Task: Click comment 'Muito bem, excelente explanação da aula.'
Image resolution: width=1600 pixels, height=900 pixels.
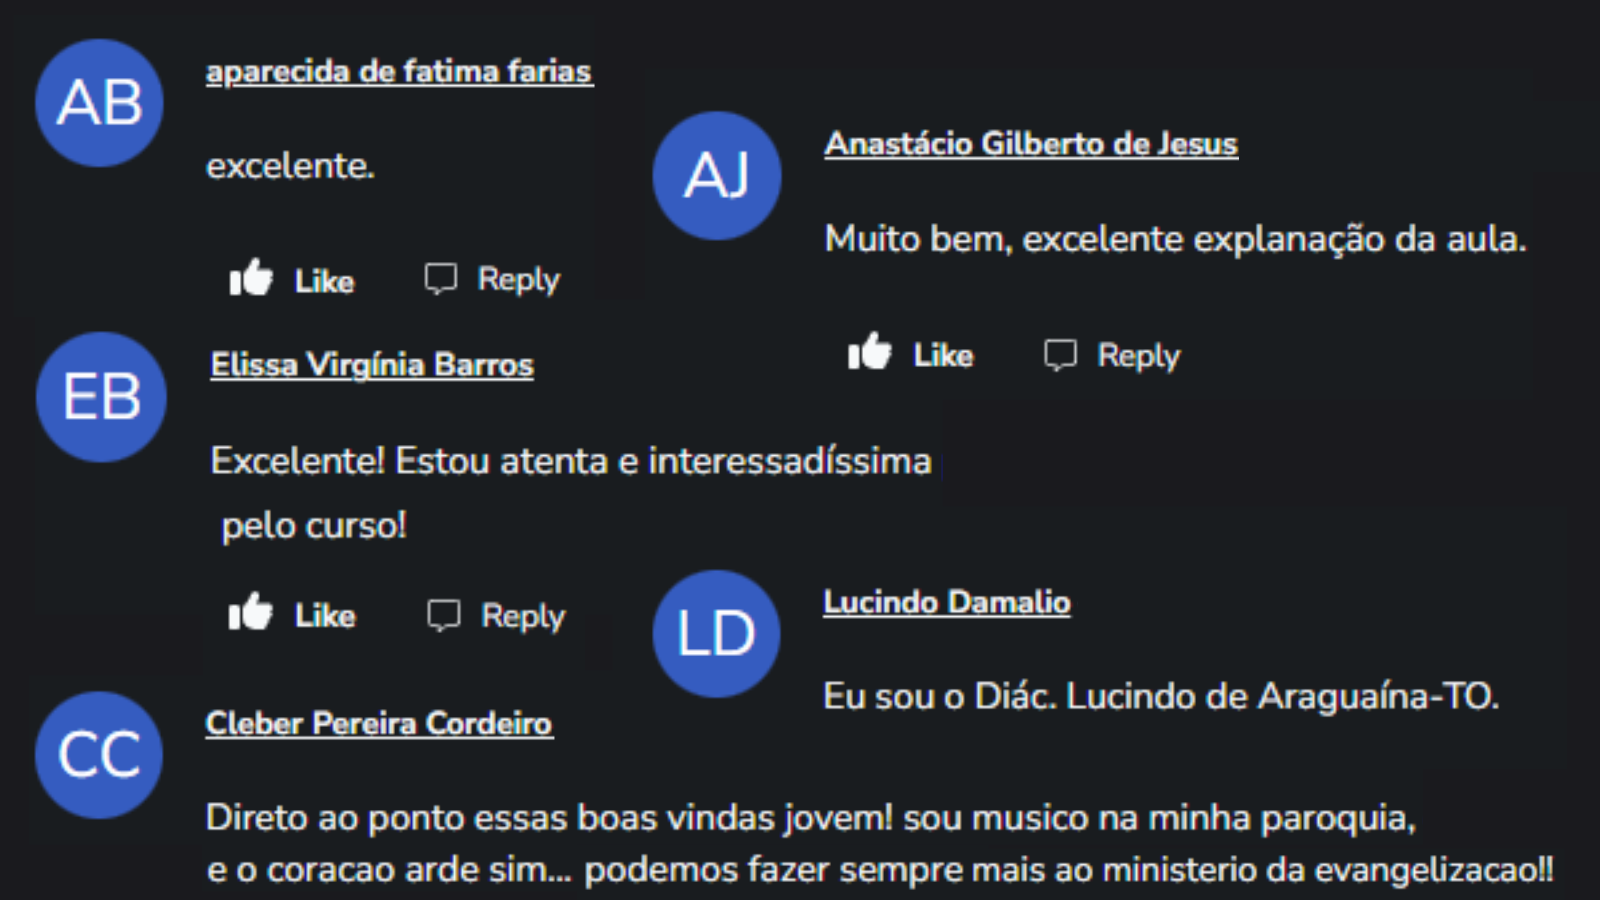Action: (x=1175, y=239)
